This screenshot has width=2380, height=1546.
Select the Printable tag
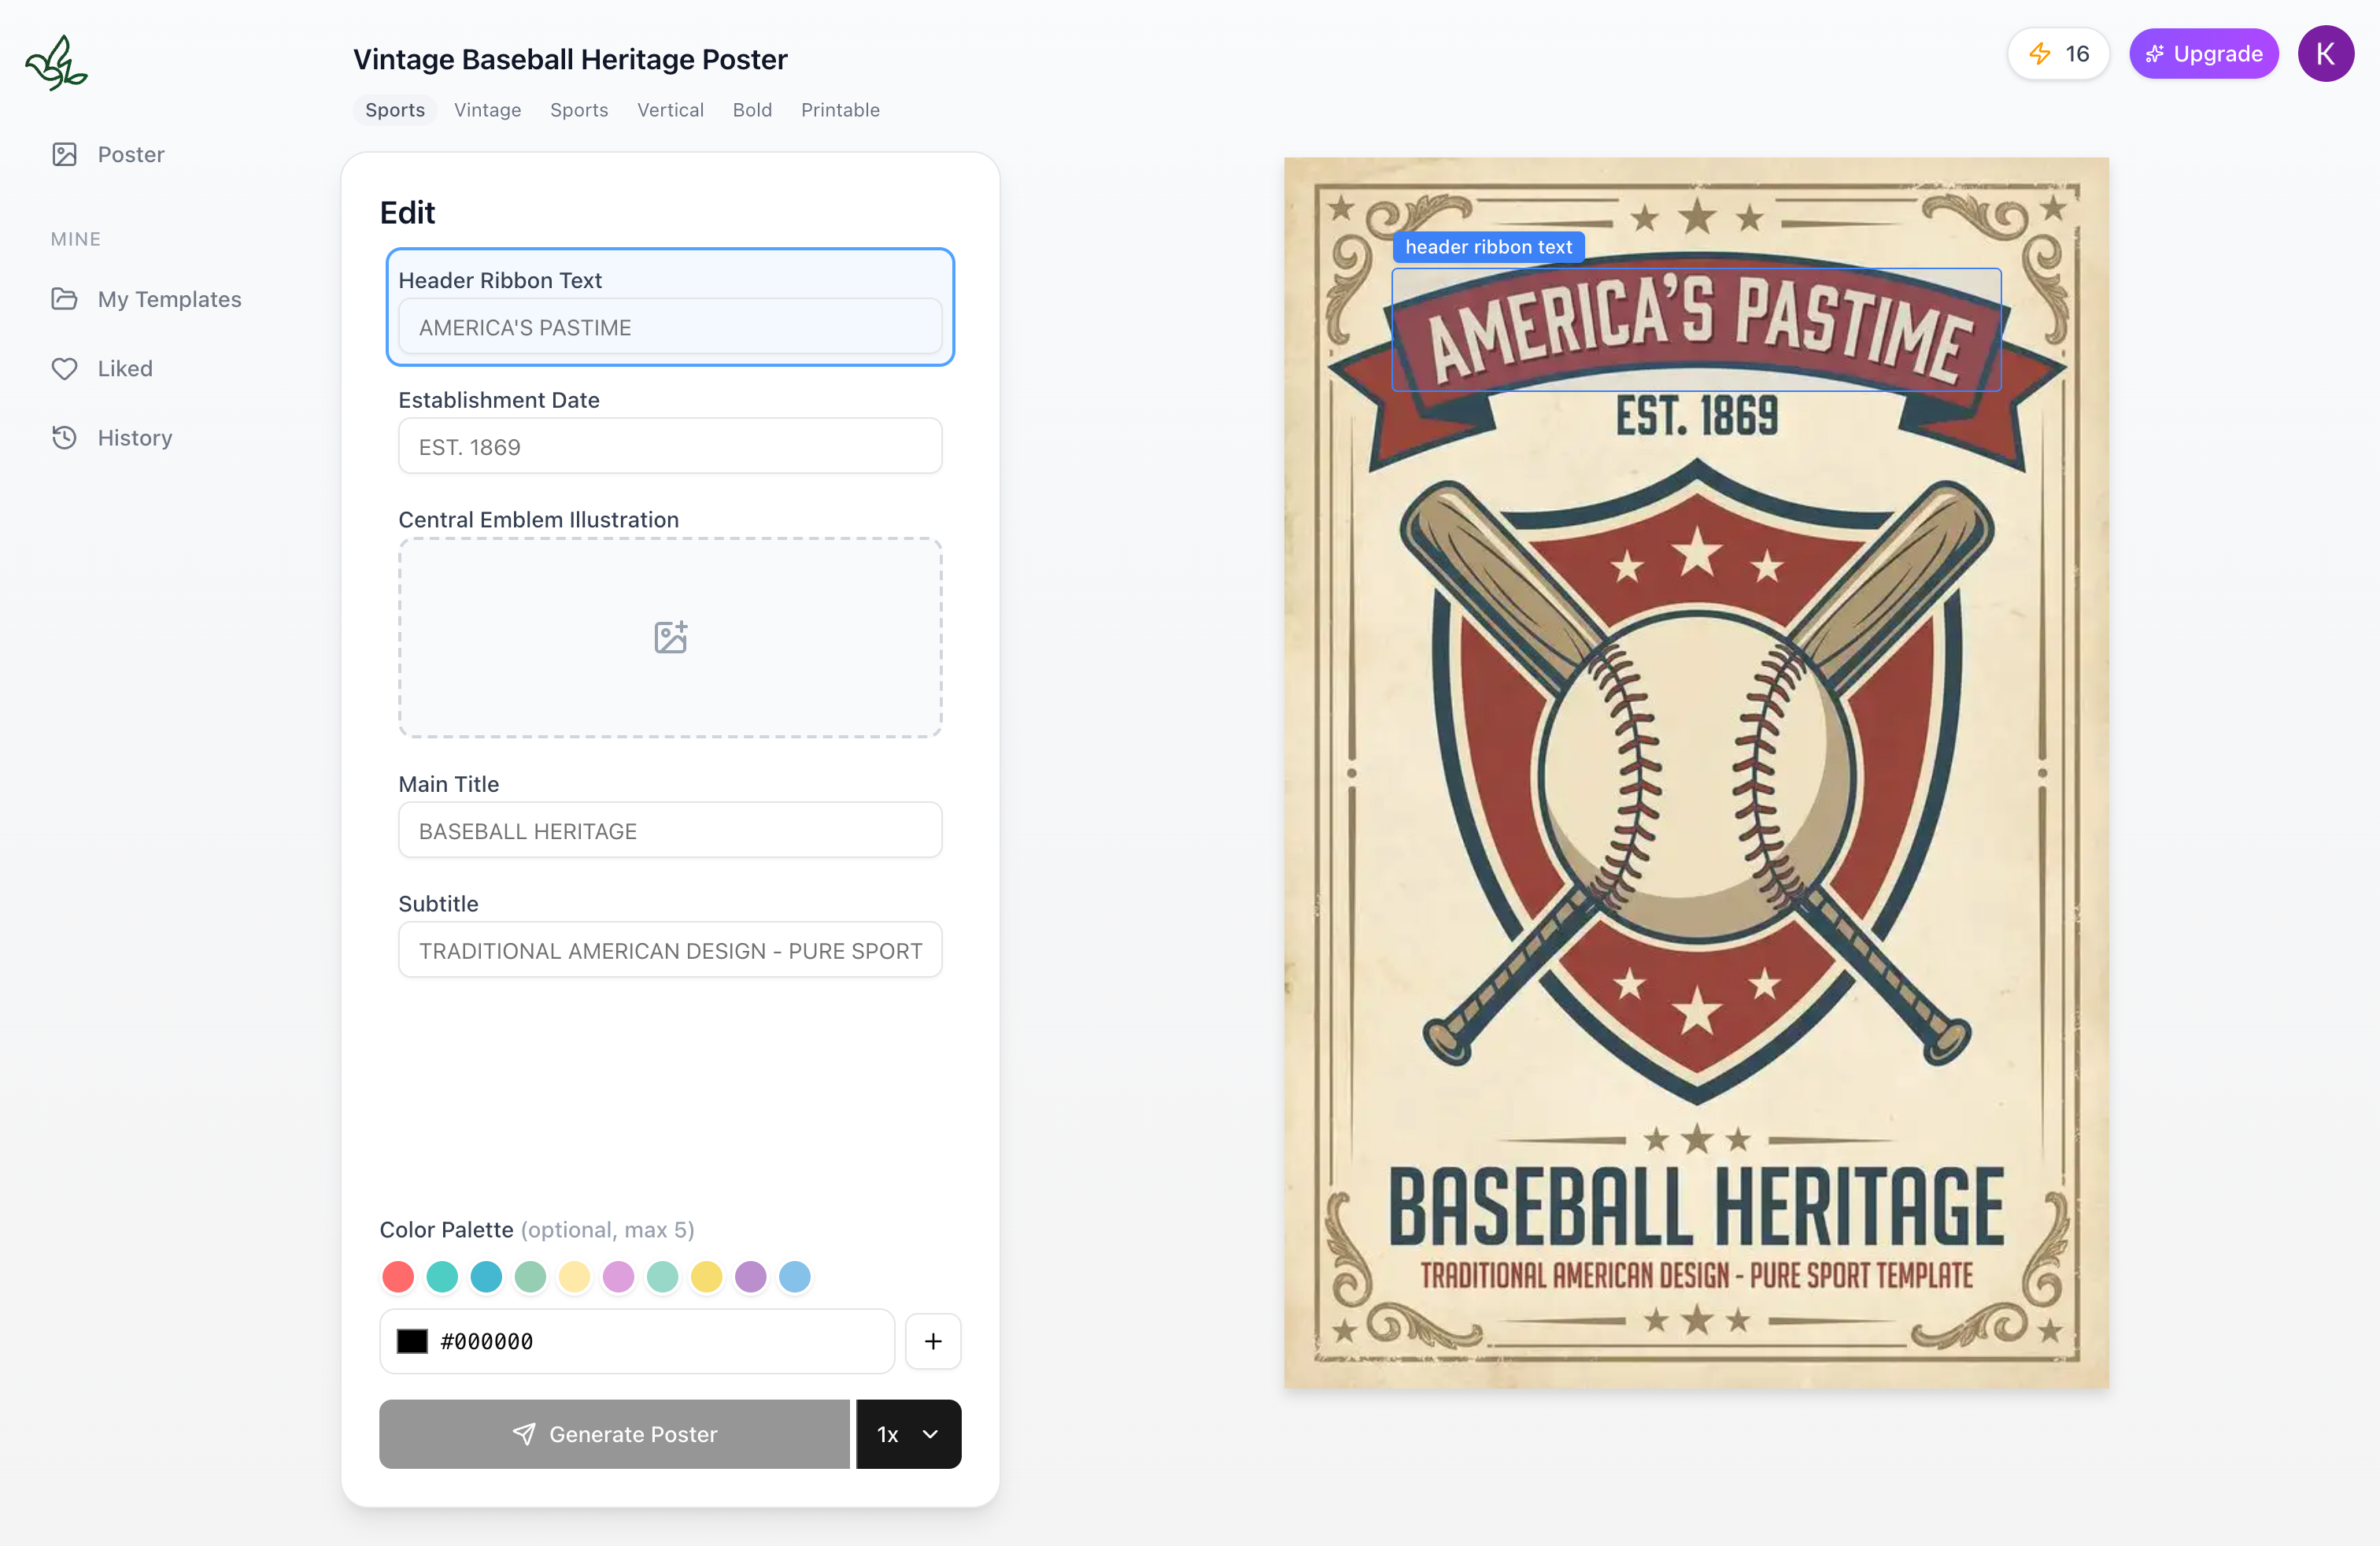840,110
